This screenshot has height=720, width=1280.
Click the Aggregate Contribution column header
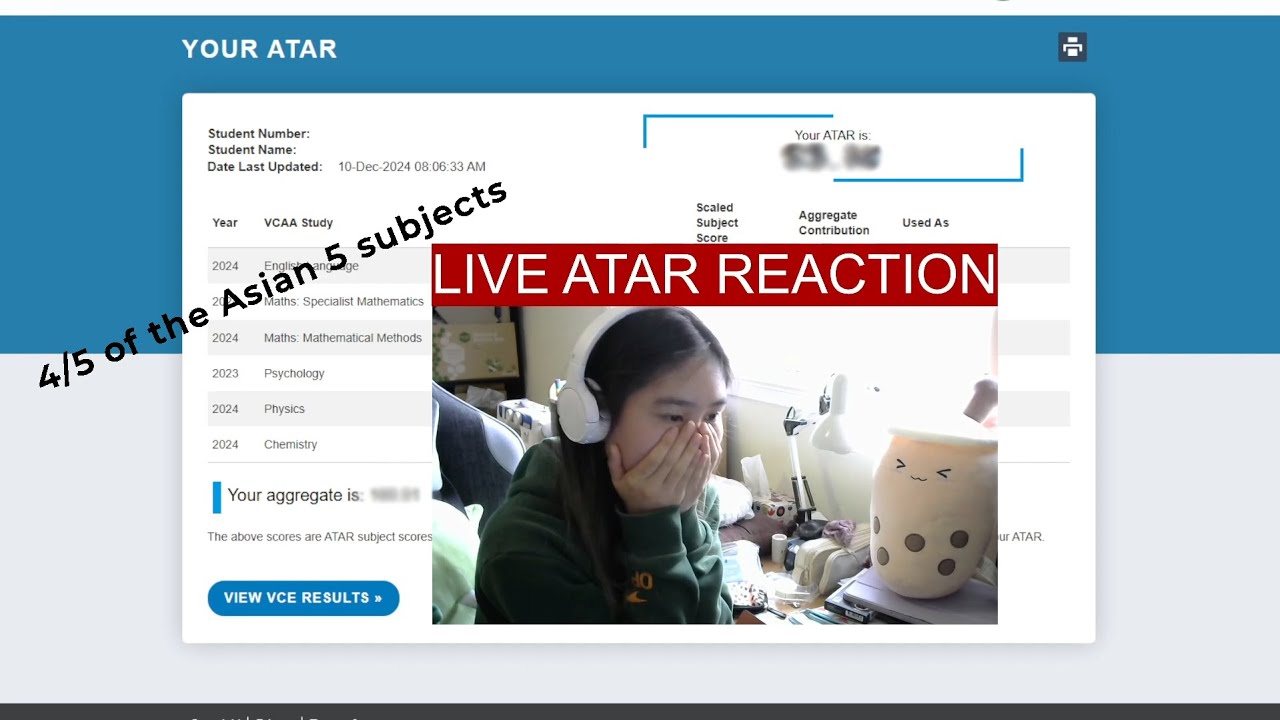[x=834, y=223]
